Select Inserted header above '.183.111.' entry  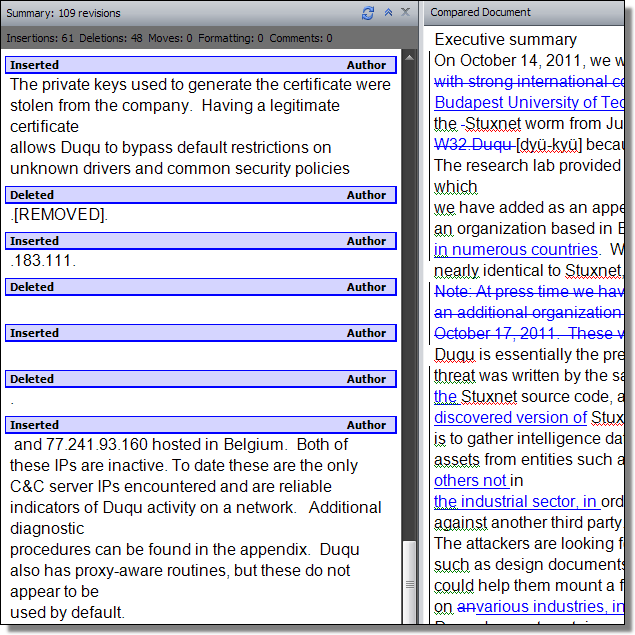coord(201,241)
